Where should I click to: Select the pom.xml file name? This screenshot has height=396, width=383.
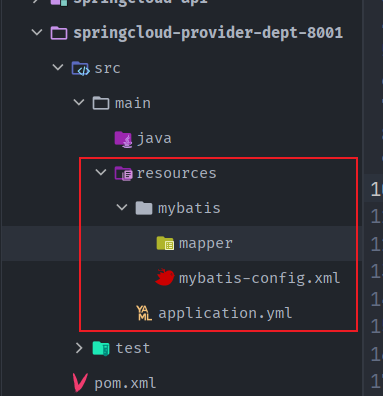(x=125, y=383)
